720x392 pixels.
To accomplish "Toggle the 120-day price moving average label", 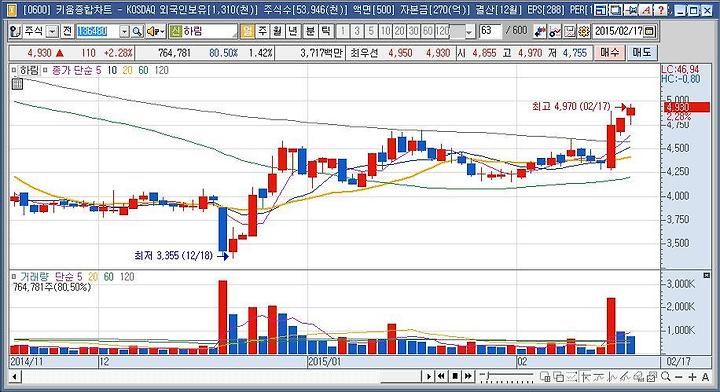I will pyautogui.click(x=161, y=70).
